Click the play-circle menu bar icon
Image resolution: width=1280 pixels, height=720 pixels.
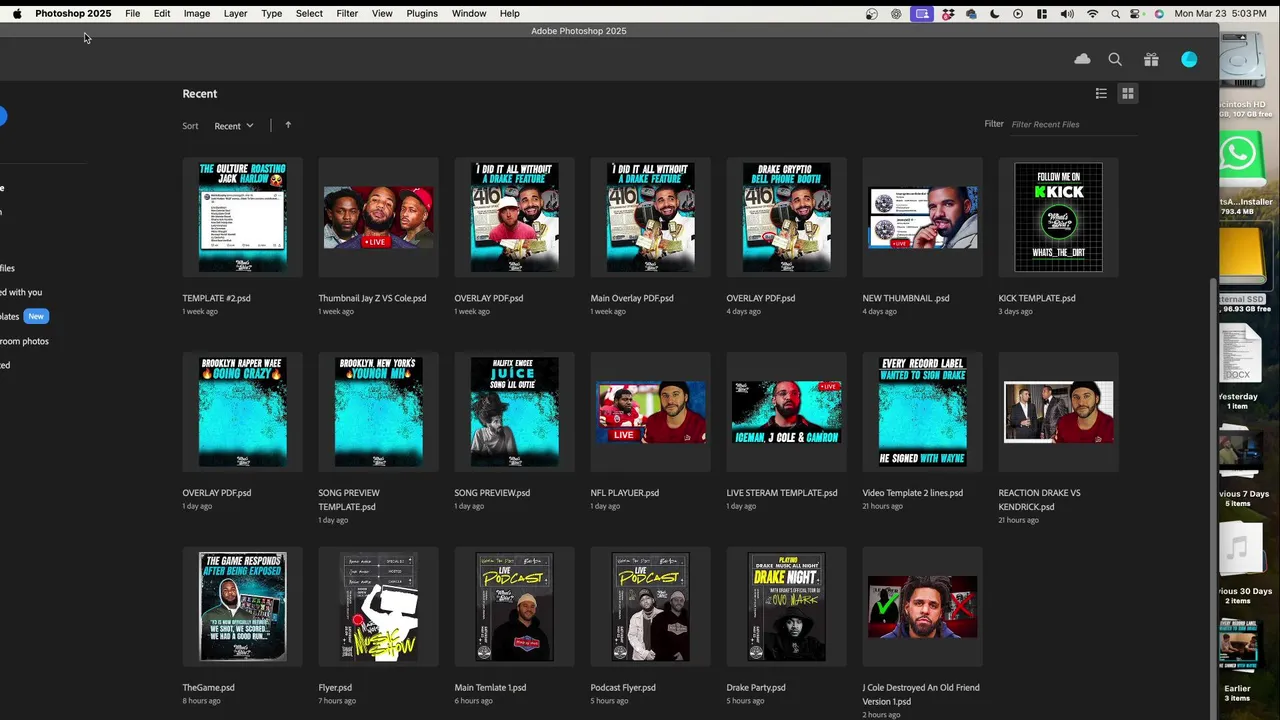1018,13
